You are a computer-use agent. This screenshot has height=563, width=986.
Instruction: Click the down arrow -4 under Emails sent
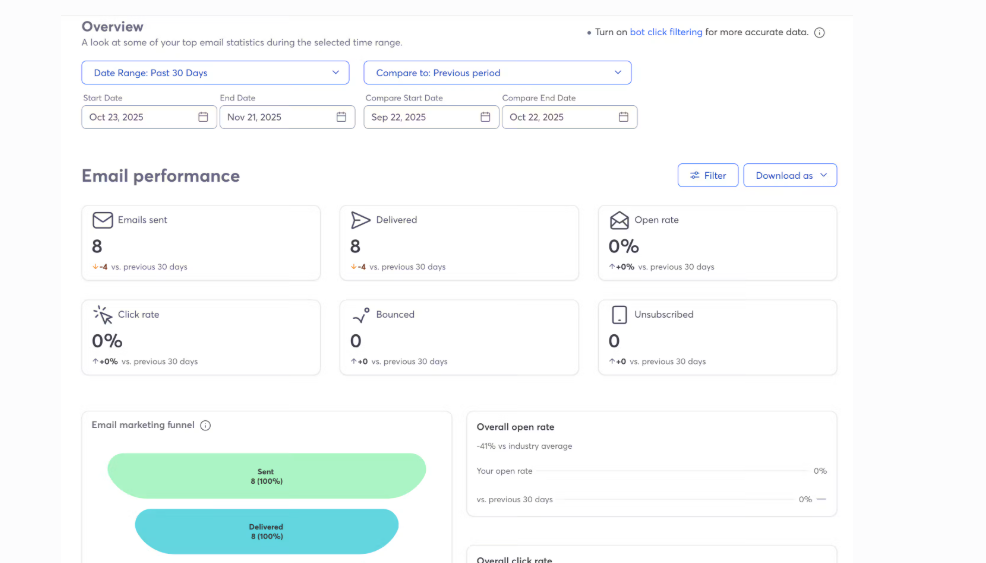100,267
